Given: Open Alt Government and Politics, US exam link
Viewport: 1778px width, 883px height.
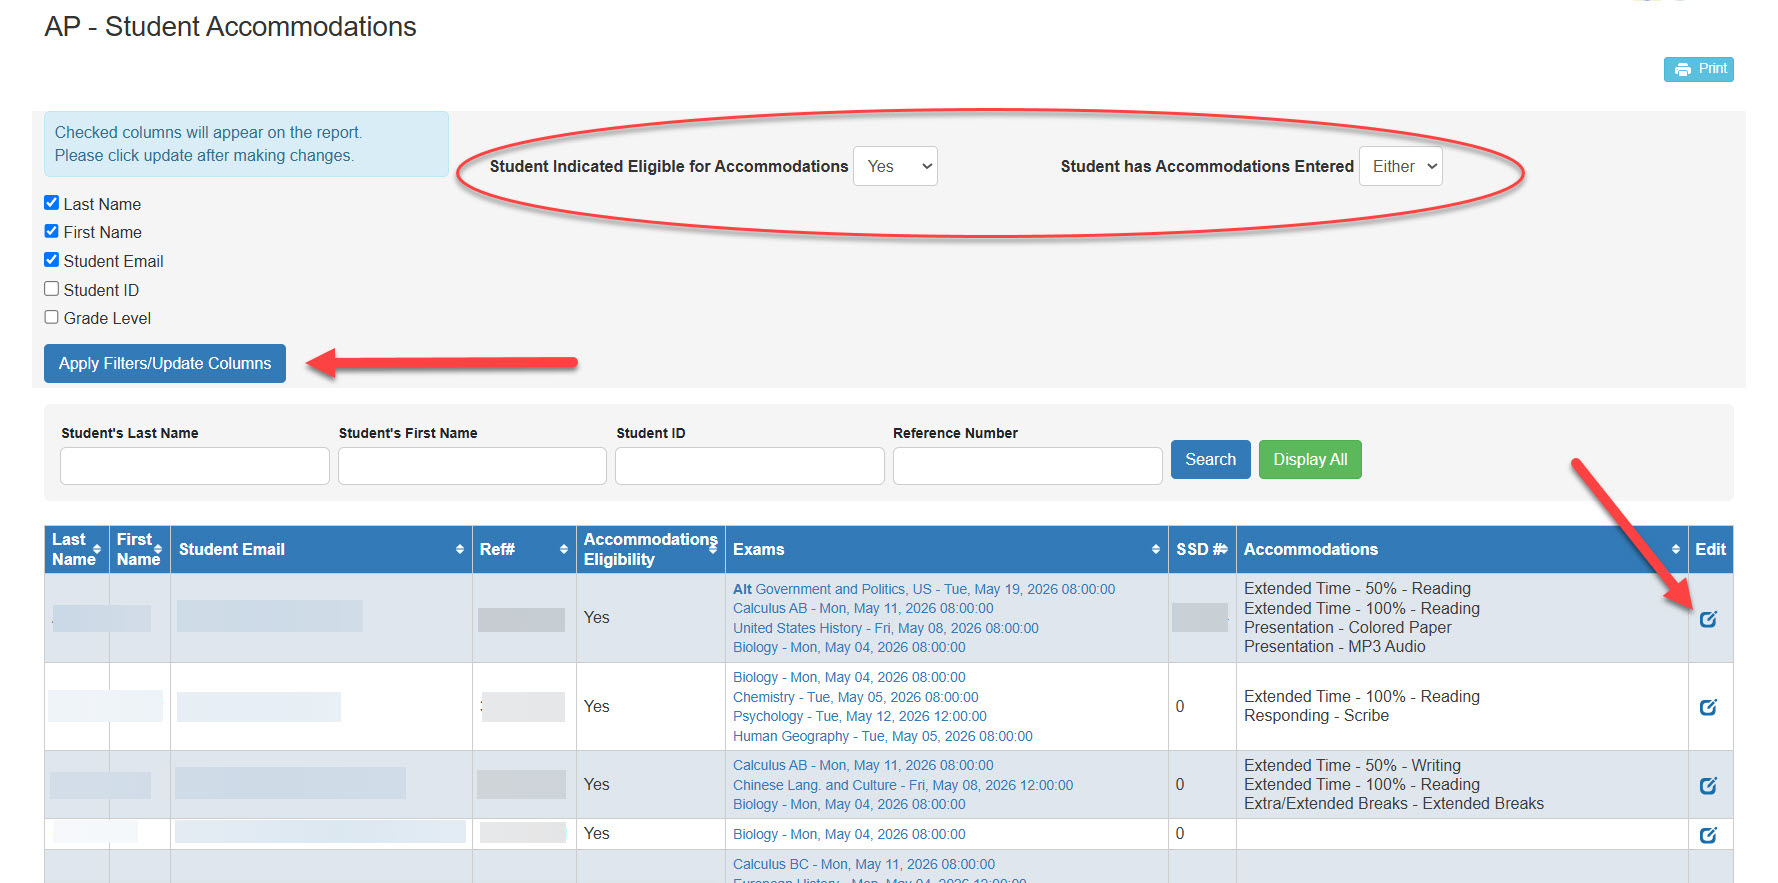Looking at the screenshot, I should [924, 589].
